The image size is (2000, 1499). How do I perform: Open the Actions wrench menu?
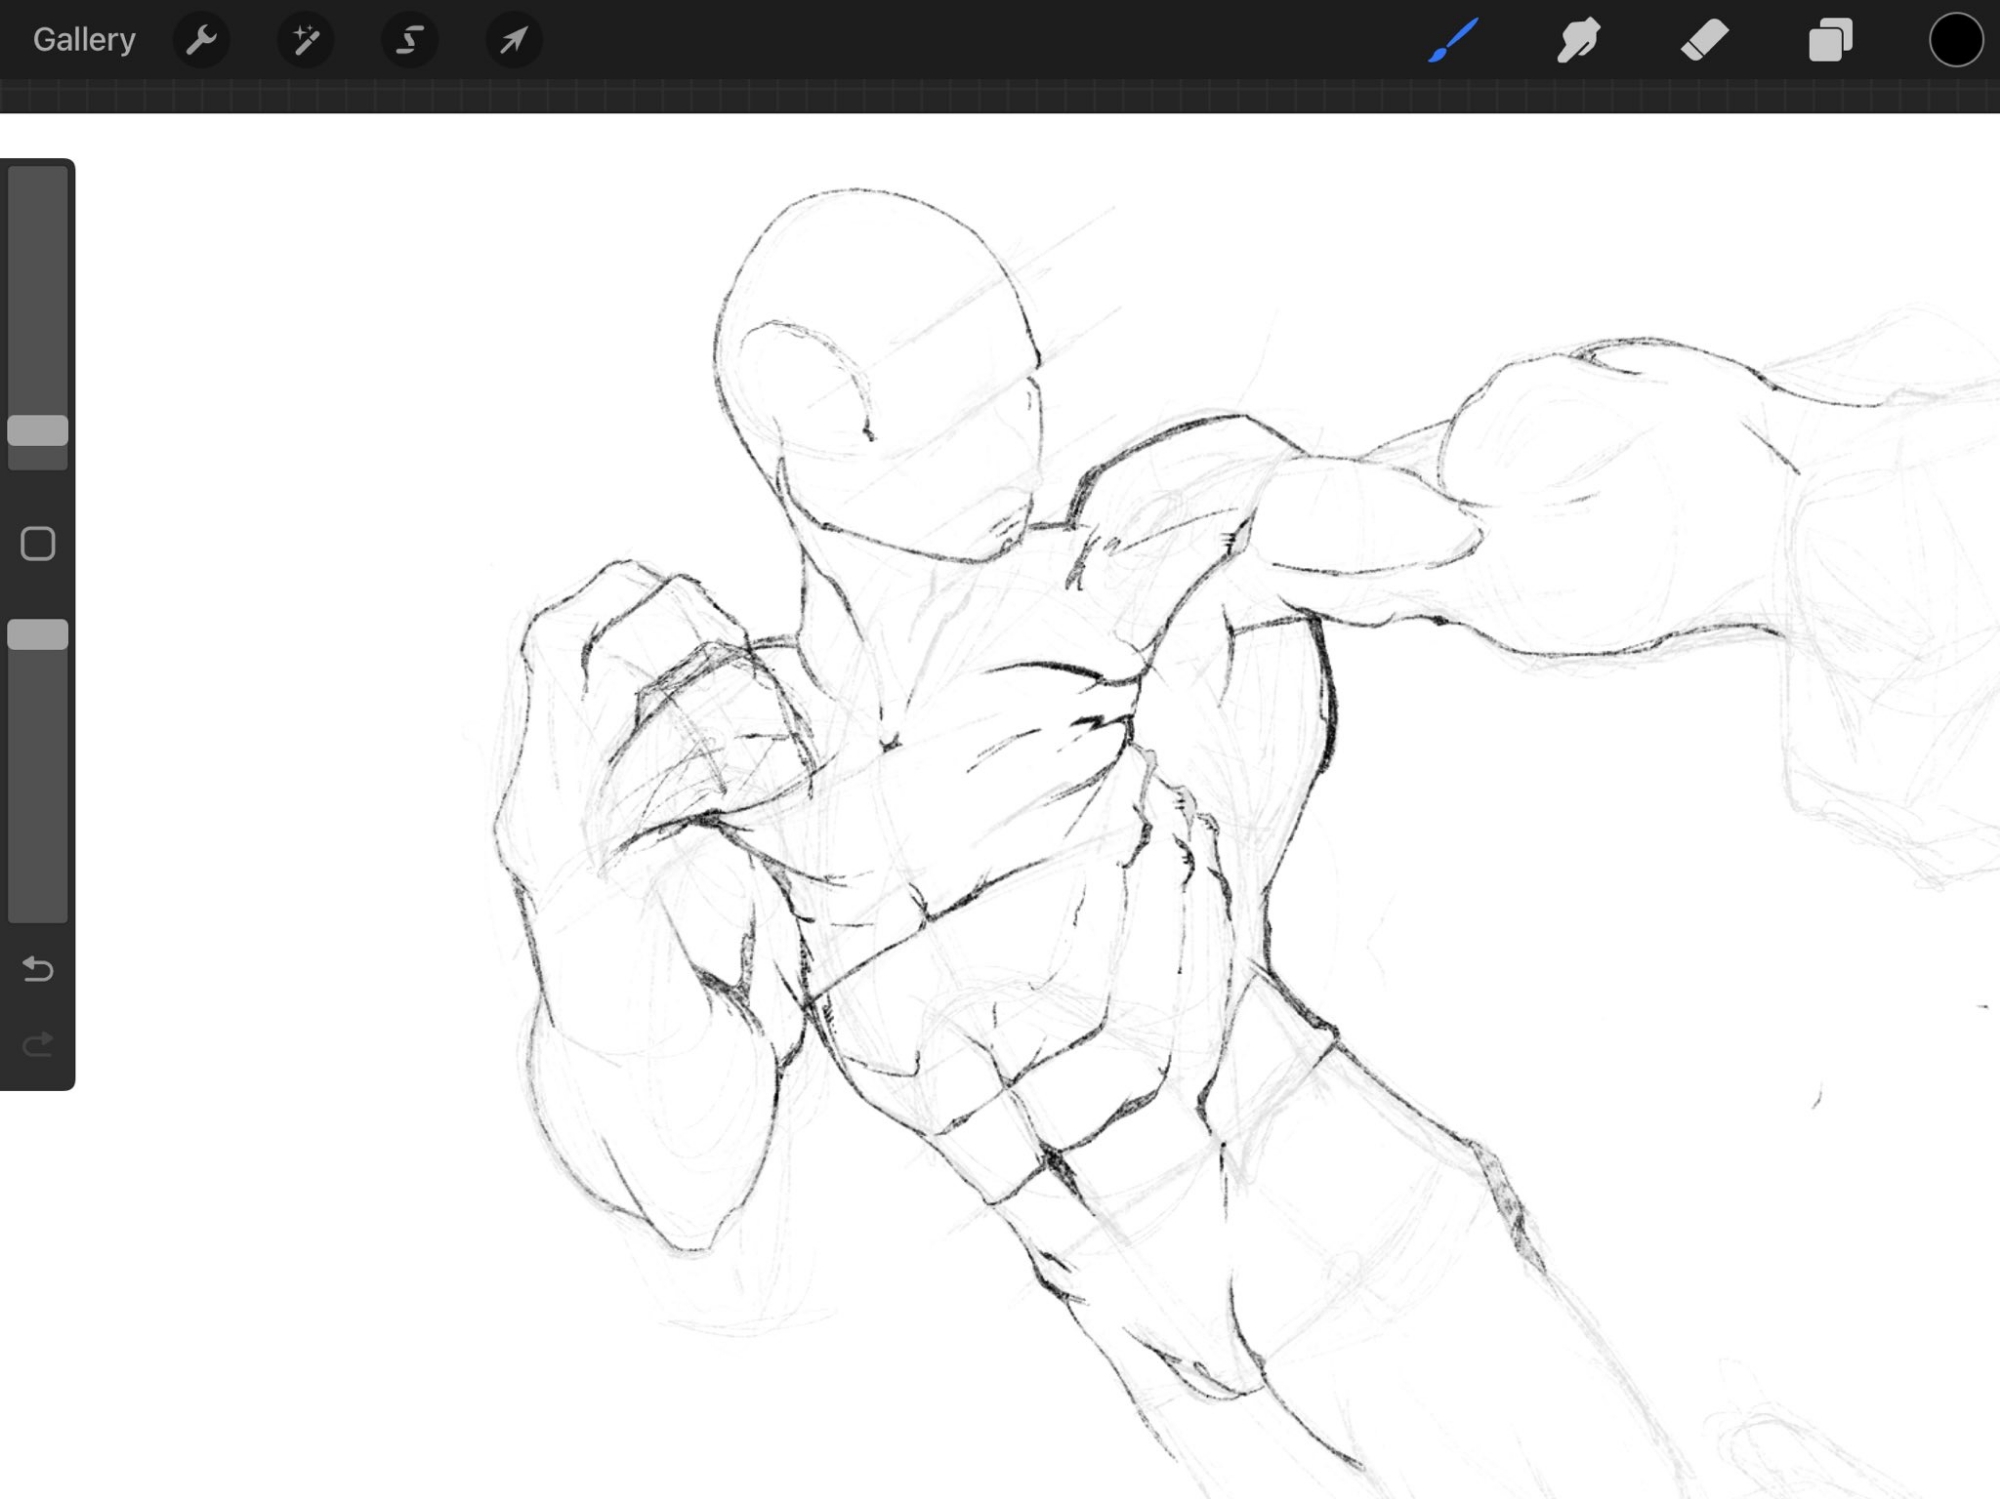[201, 40]
